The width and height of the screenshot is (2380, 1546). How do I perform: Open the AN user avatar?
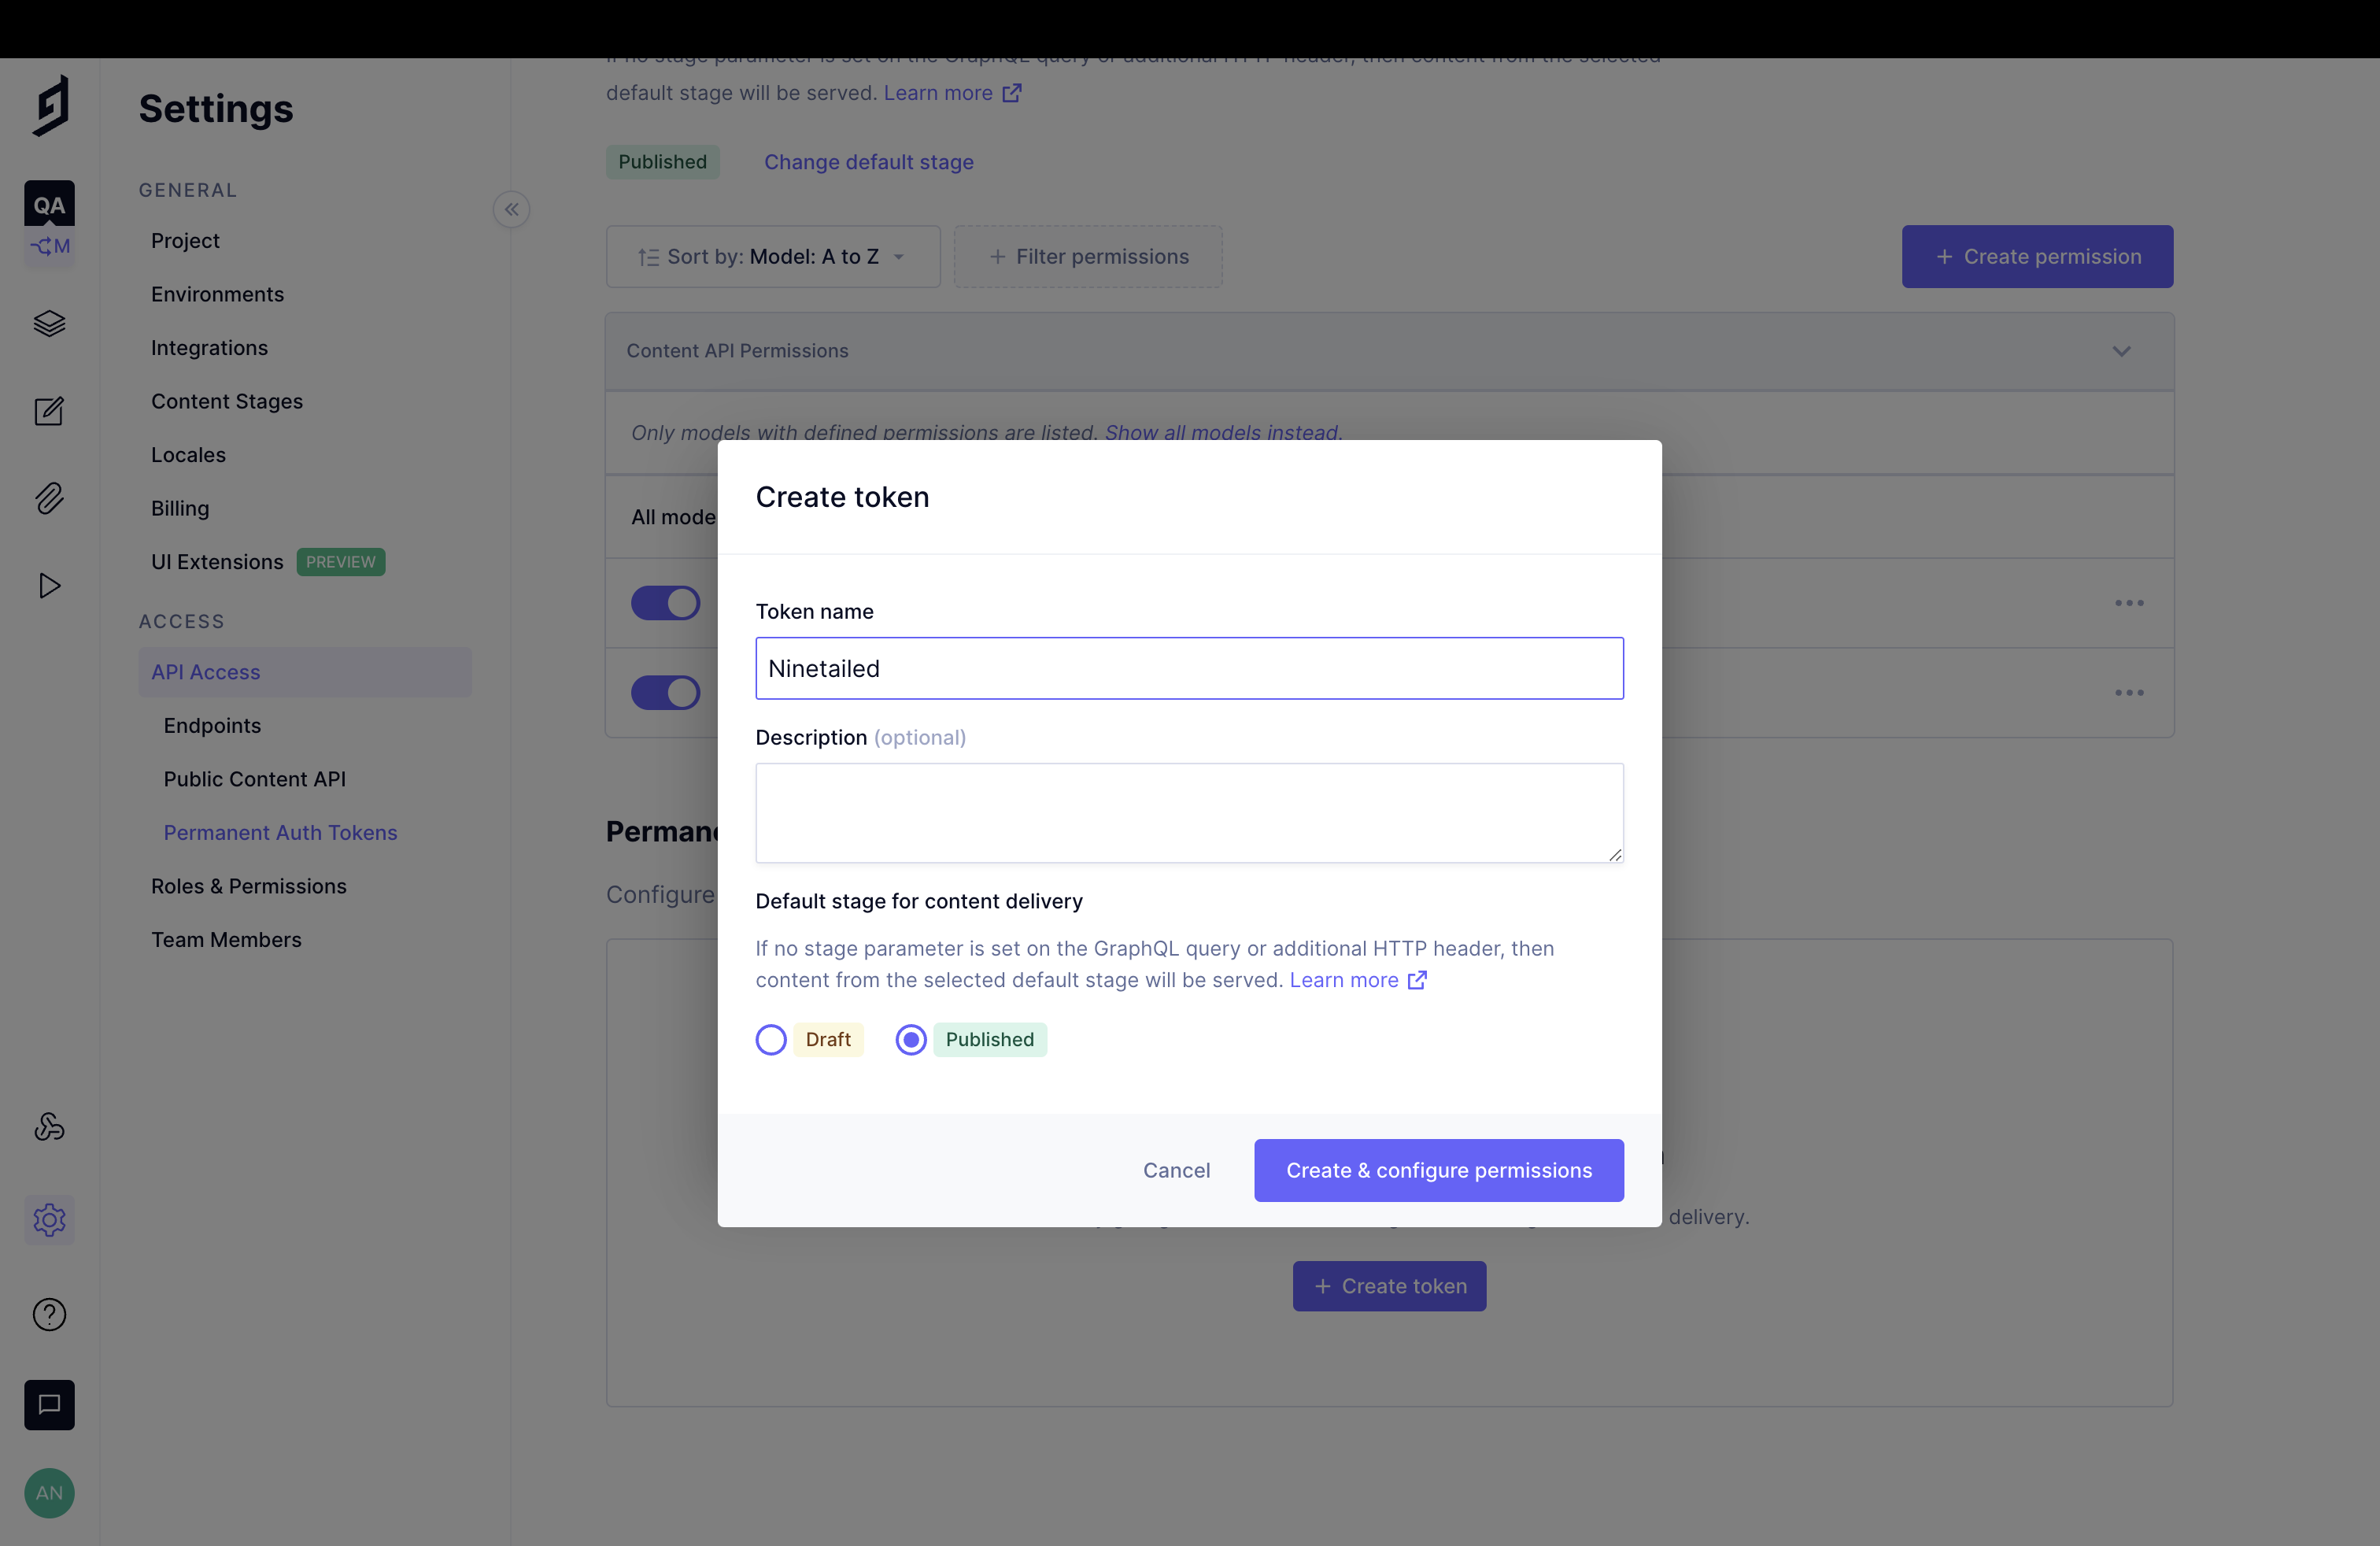coord(49,1493)
